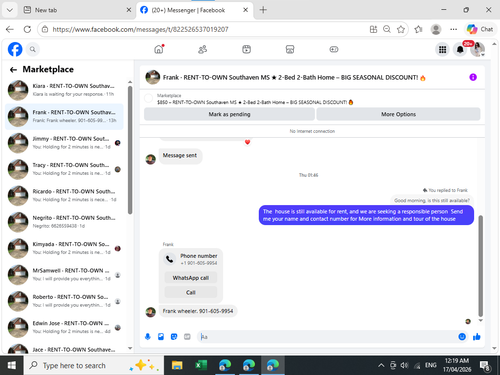Choose a GIF from the composer
The width and height of the screenshot is (500, 375).
[187, 337]
